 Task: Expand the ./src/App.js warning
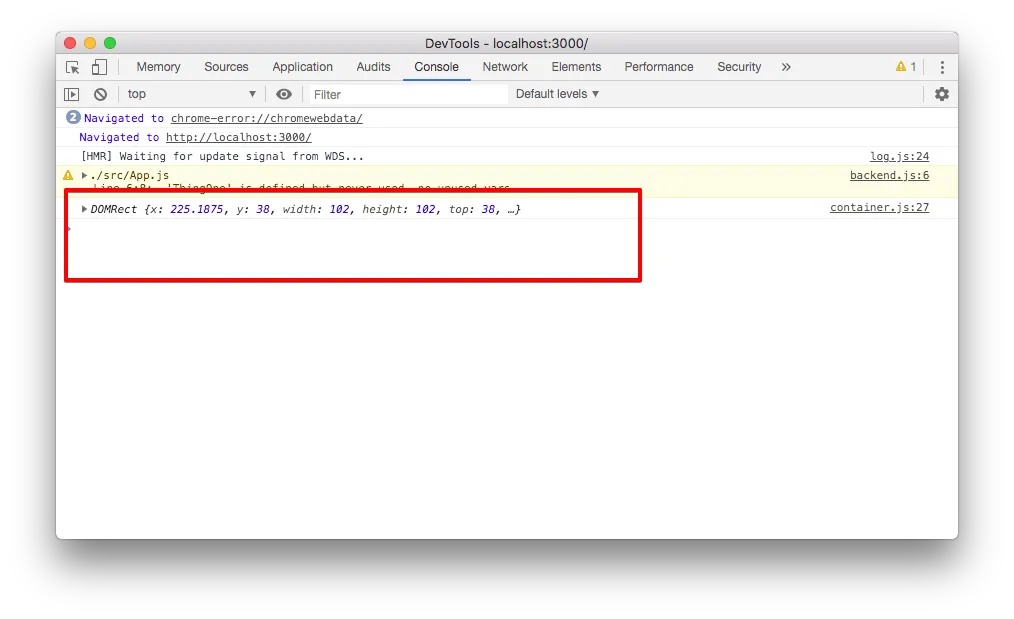[x=84, y=175]
